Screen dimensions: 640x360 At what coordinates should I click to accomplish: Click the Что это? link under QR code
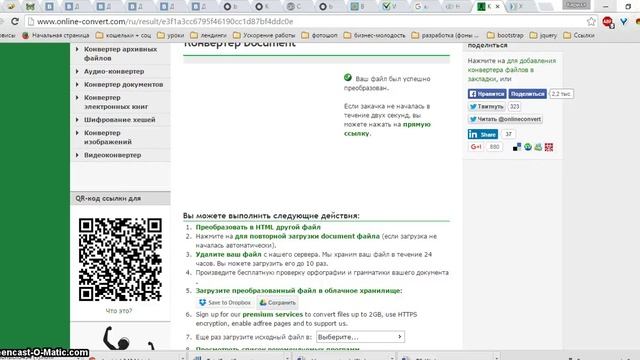(x=119, y=311)
